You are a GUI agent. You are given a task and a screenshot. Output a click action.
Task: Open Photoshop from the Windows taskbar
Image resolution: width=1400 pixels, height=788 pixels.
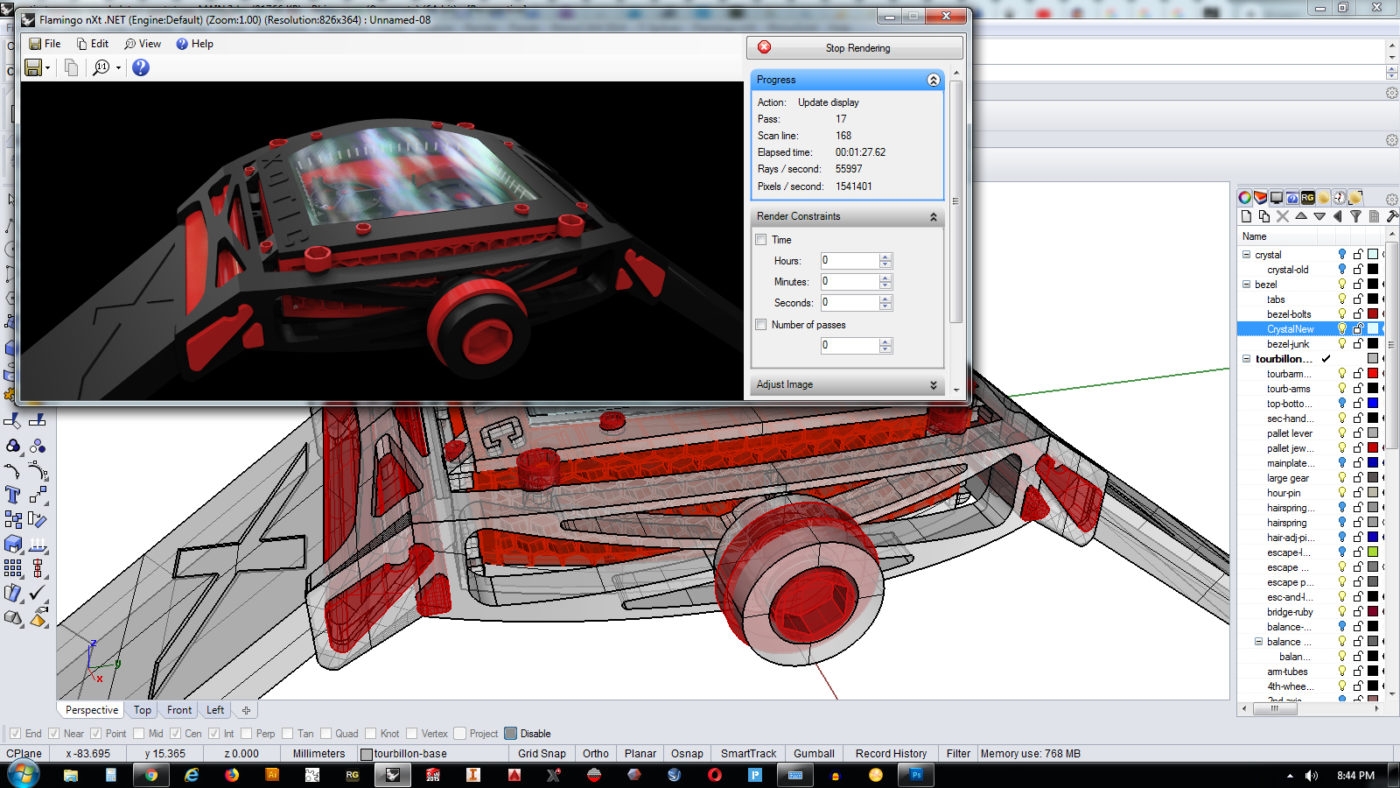coord(915,775)
